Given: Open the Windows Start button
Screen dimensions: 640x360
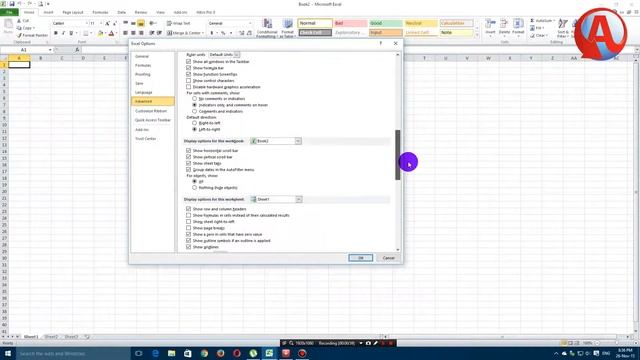Looking at the screenshot, I should point(8,353).
